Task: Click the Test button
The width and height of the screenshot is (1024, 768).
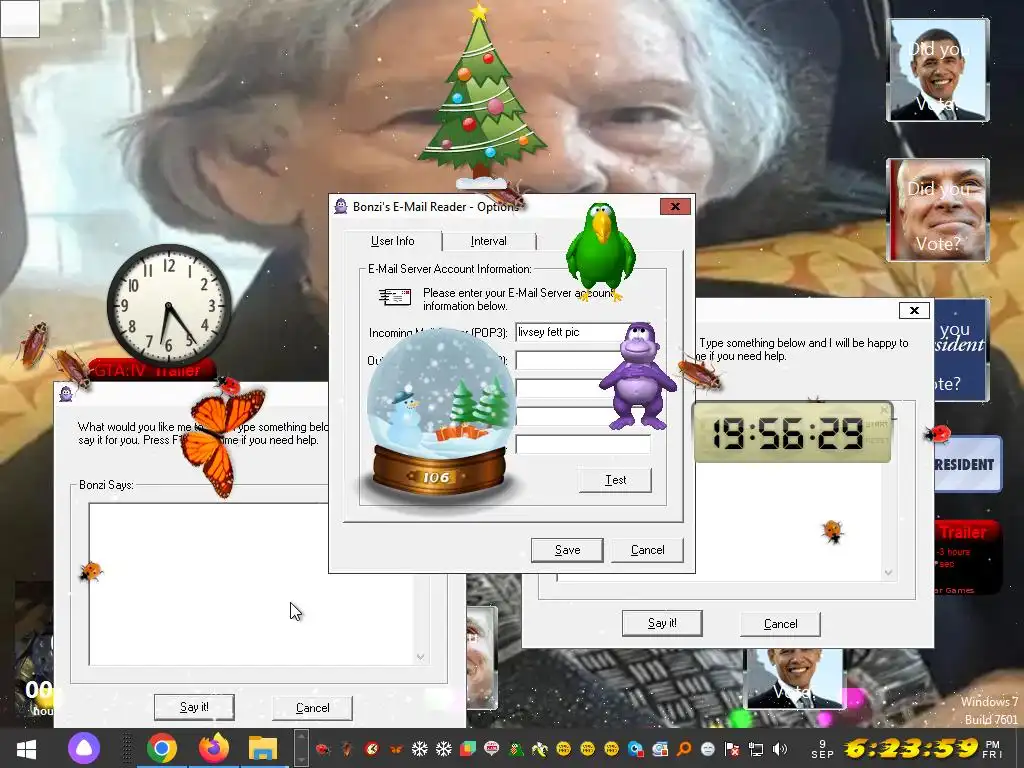Action: click(615, 480)
